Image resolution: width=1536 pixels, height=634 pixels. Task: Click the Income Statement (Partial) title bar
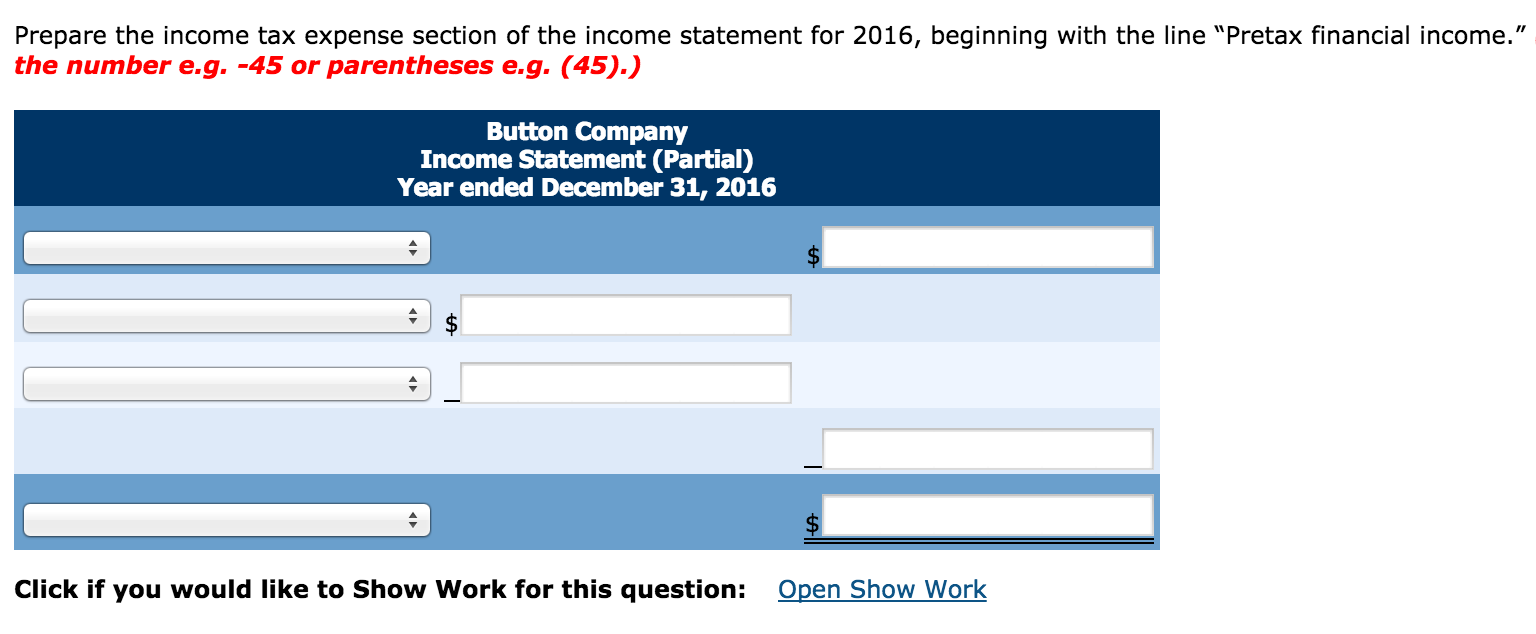click(586, 159)
